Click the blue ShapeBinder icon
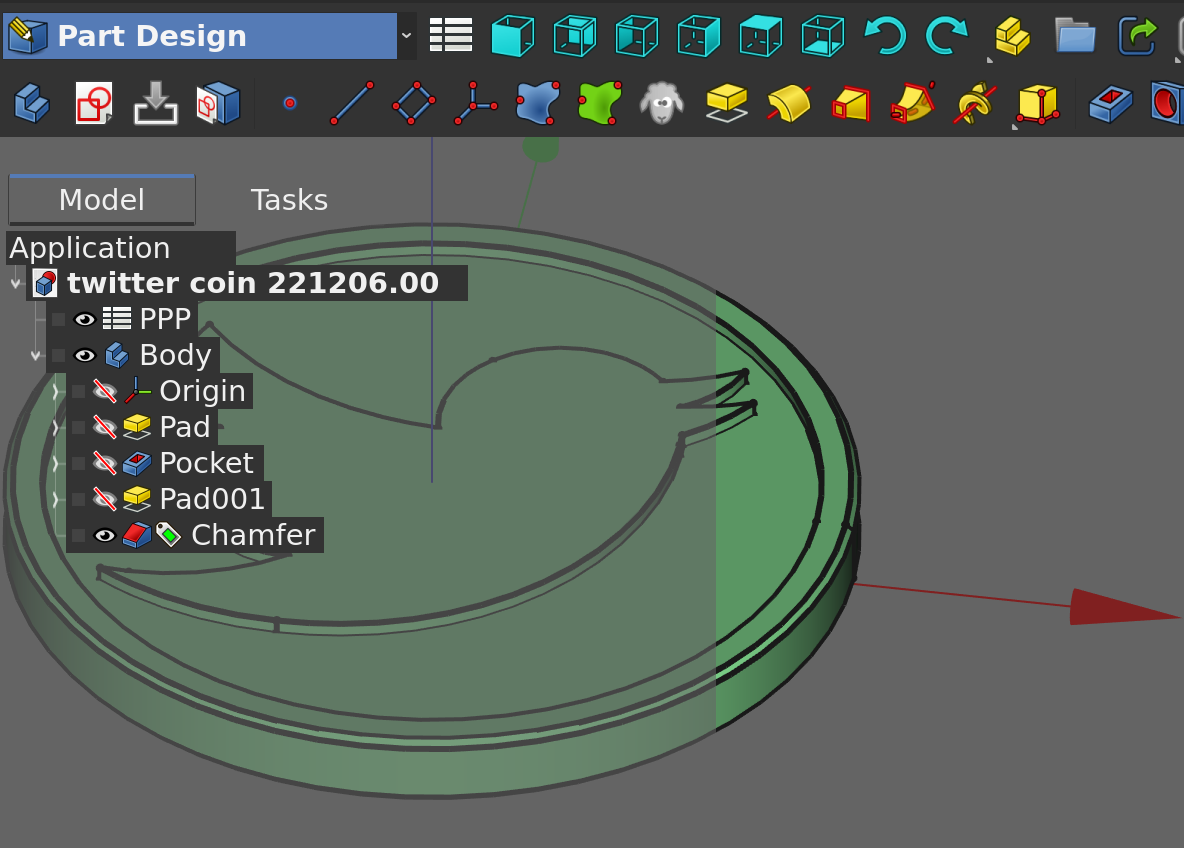The width and height of the screenshot is (1184, 848). tap(538, 103)
